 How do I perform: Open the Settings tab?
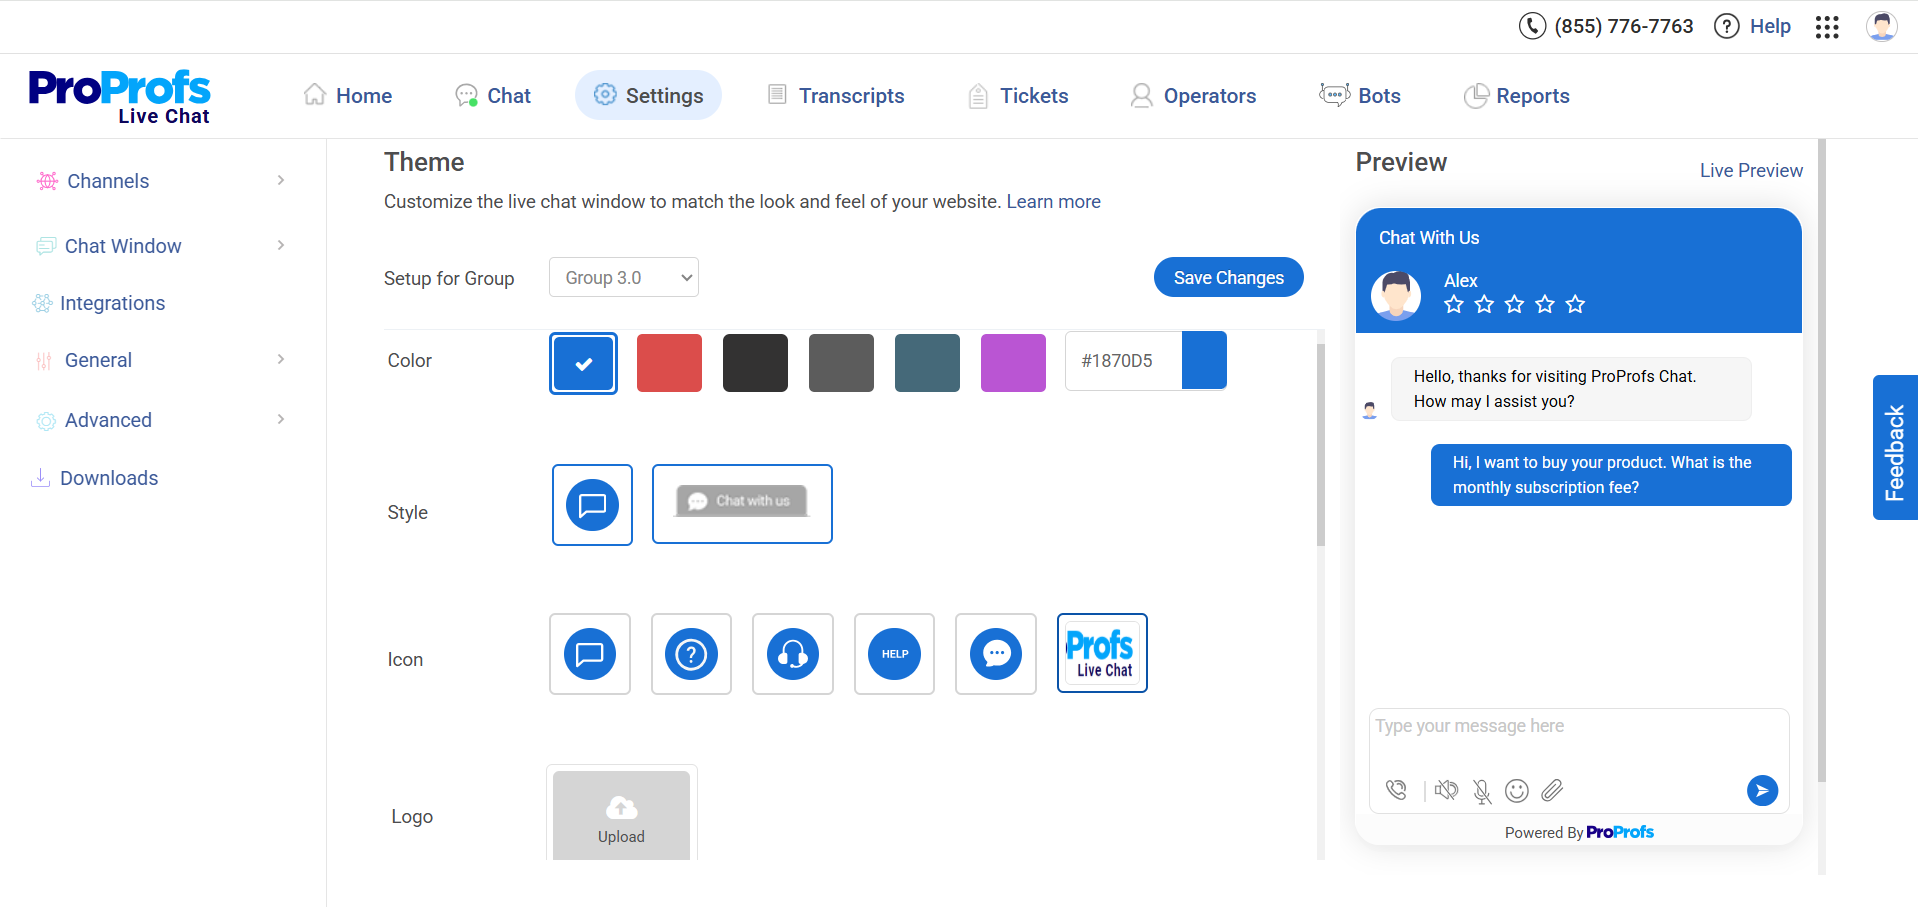(x=648, y=95)
